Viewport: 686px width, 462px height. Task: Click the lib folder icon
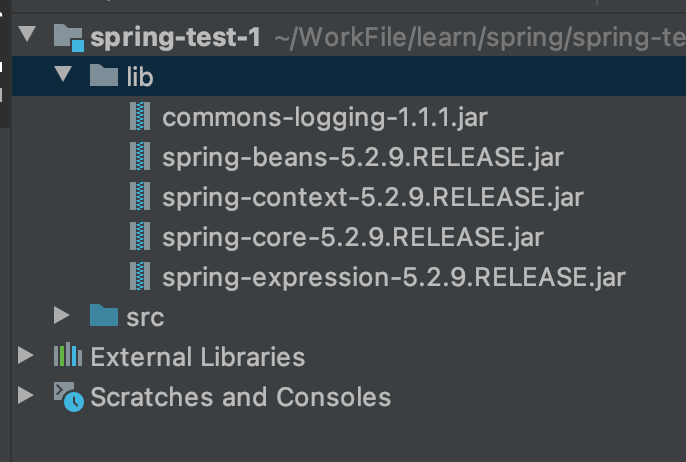103,76
